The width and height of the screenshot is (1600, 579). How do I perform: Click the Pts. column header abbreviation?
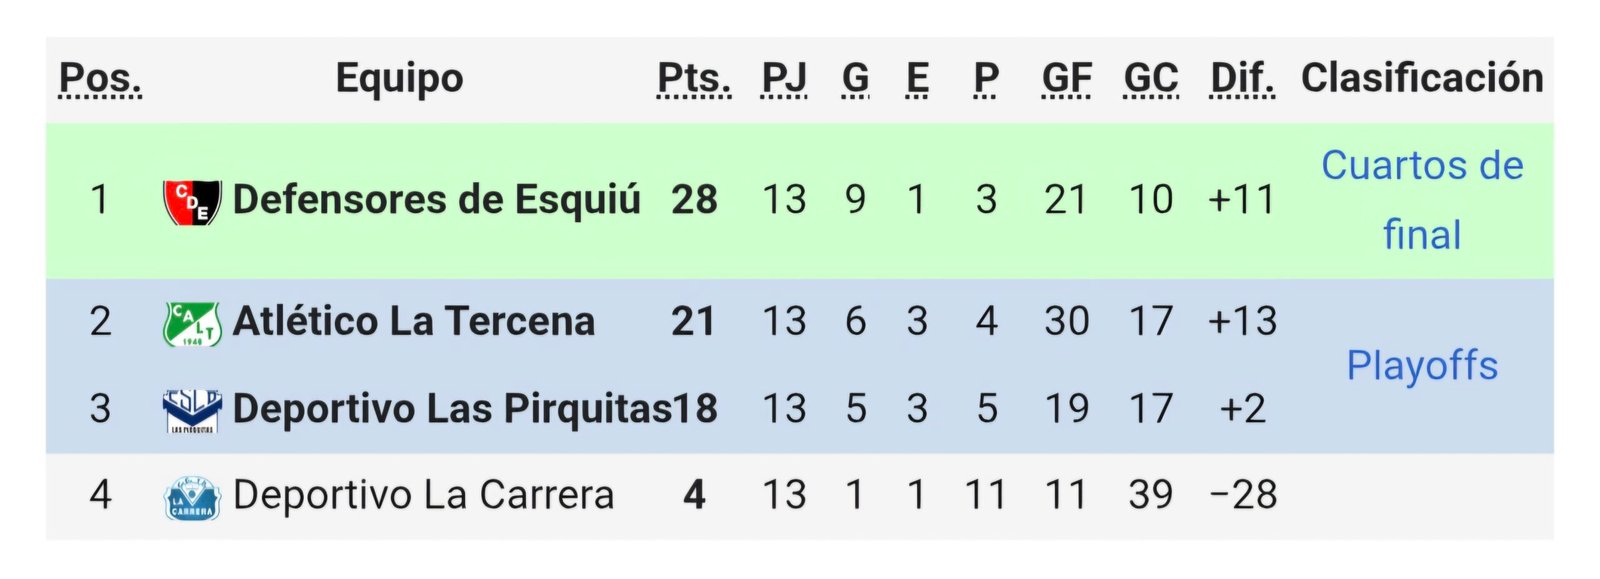click(694, 78)
